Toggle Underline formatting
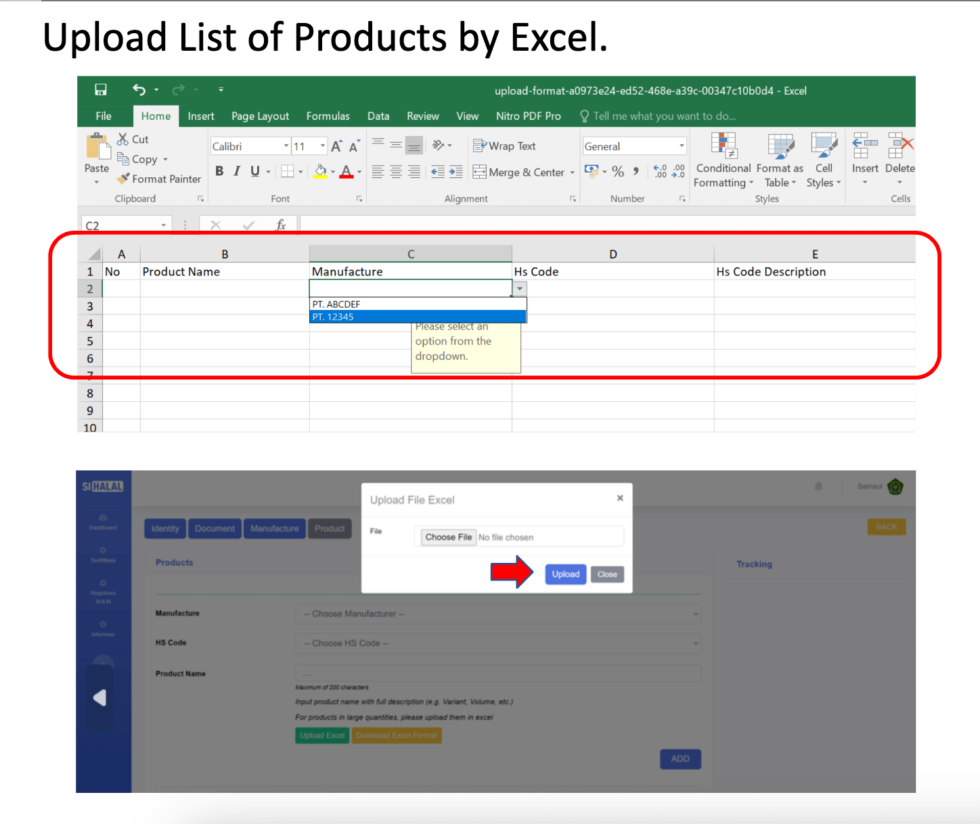980x824 pixels. pos(255,171)
